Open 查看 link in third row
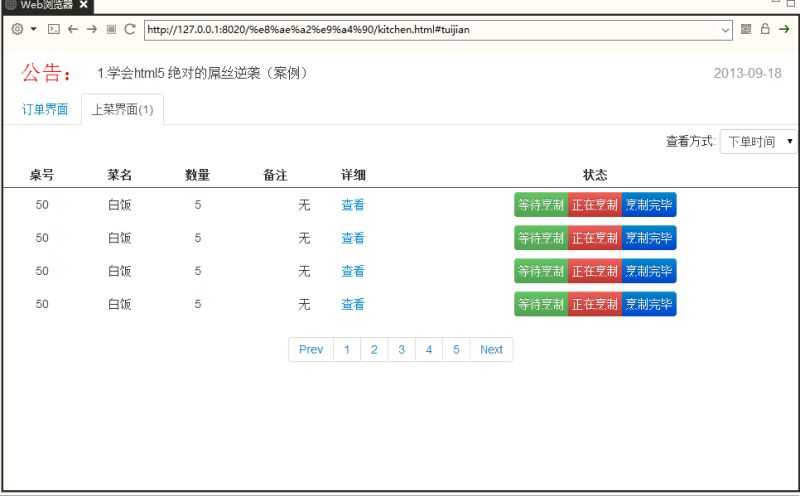This screenshot has width=800, height=496. point(353,271)
